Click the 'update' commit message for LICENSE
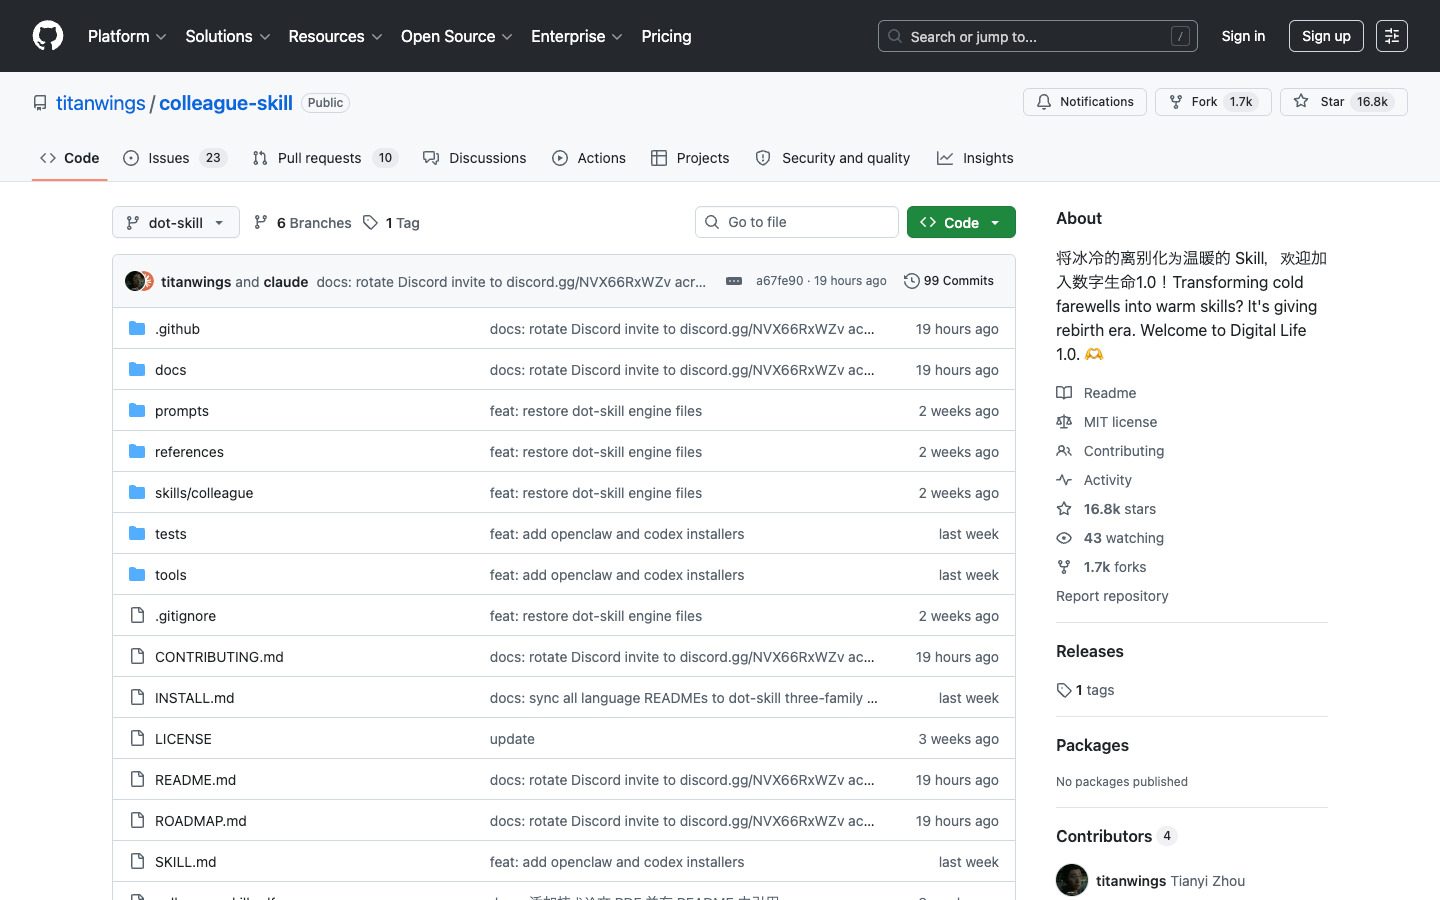 (512, 738)
